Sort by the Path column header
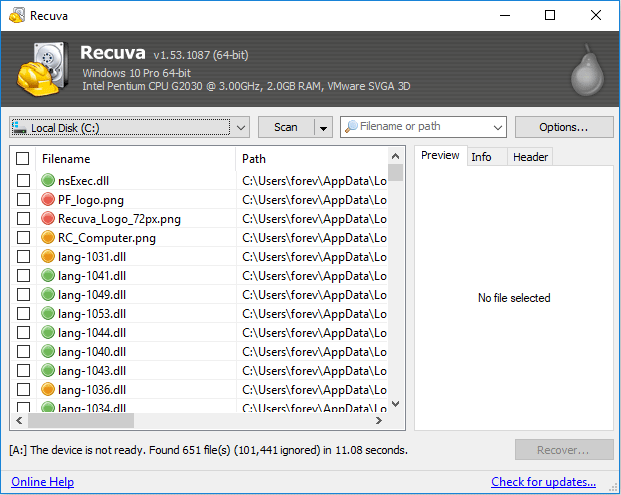 click(312, 159)
